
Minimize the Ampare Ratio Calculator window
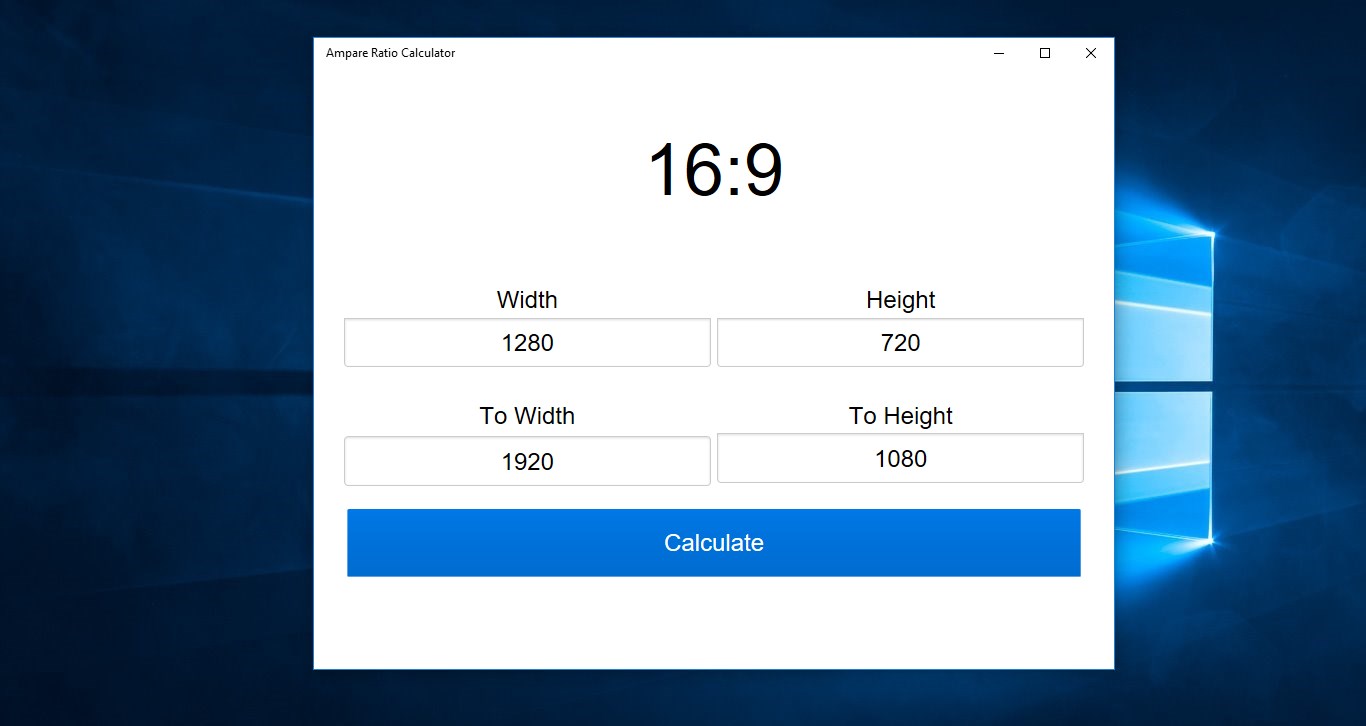[998, 53]
